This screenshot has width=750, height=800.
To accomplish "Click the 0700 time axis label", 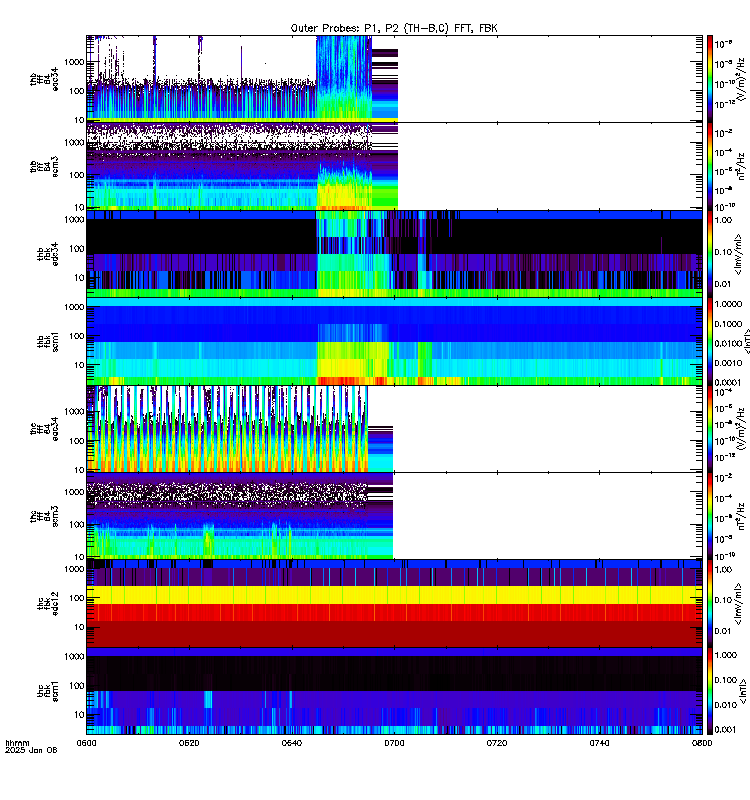I will coord(394,743).
